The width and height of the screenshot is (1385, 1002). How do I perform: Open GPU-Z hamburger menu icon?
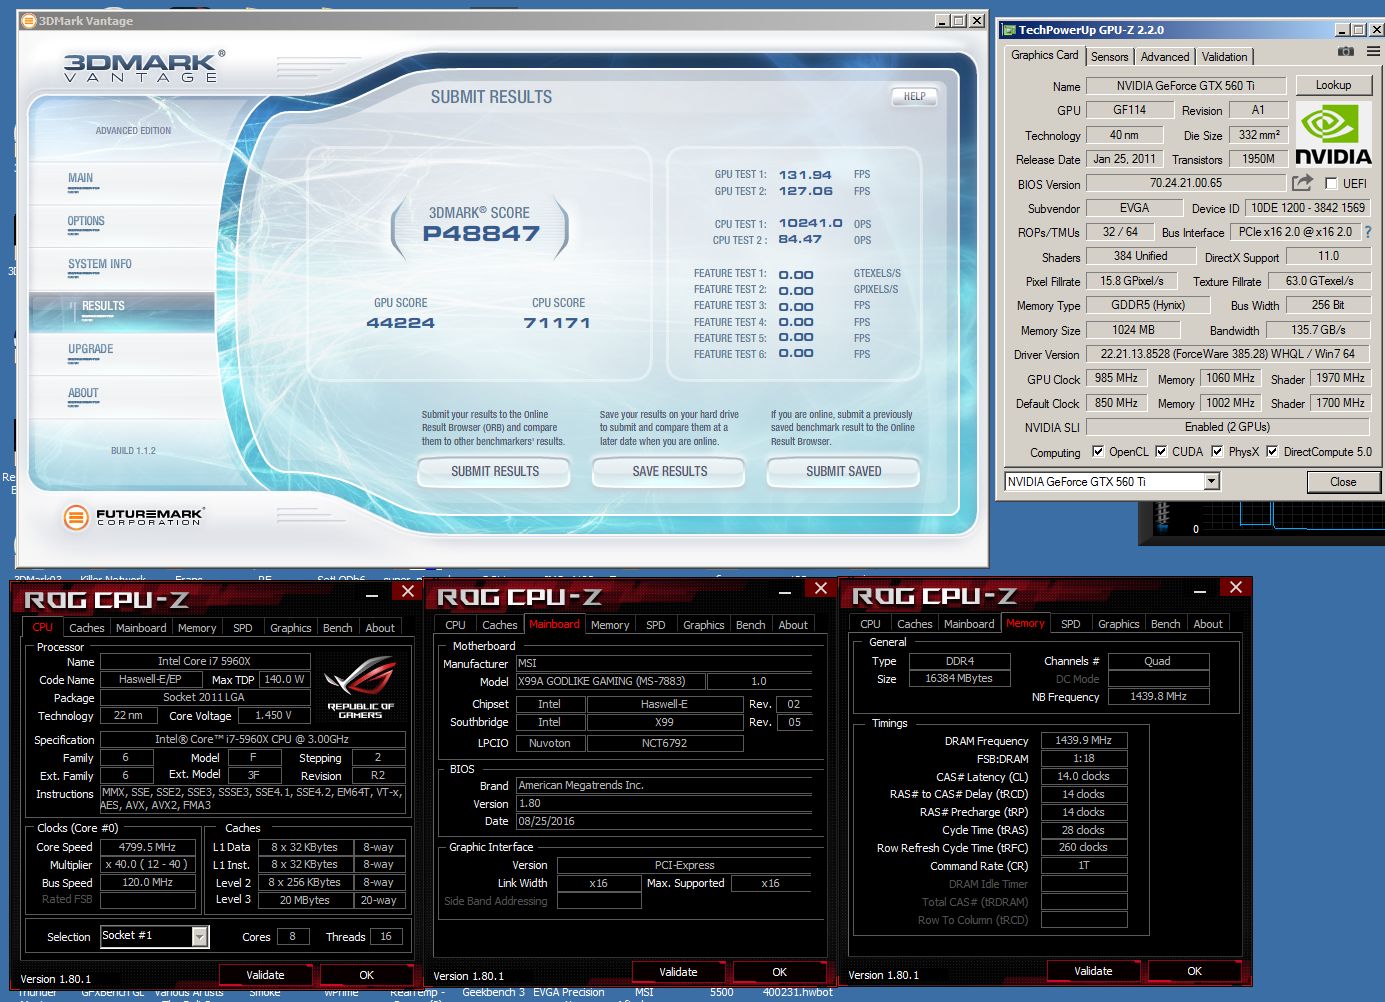coord(1374,52)
